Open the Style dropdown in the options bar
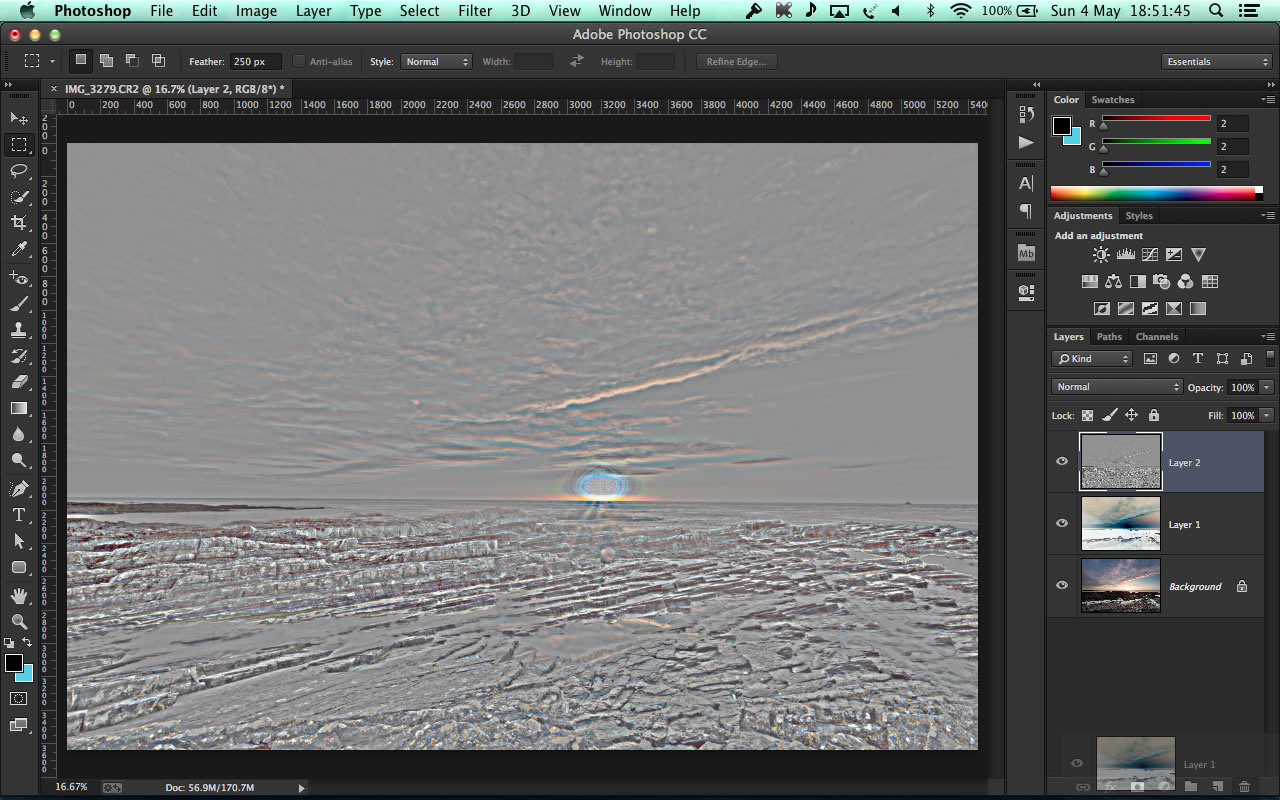The height and width of the screenshot is (800, 1280). coord(436,61)
